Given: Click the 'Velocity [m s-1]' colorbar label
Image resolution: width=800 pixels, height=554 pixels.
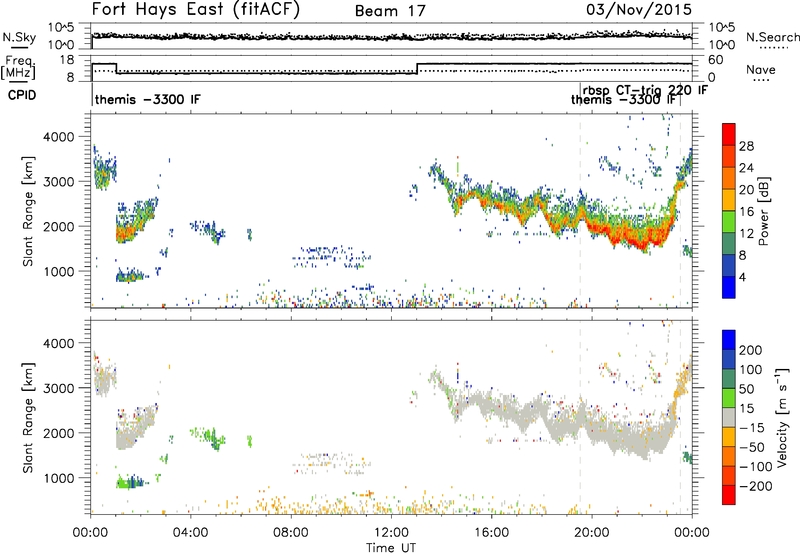Looking at the screenshot, I should [781, 417].
